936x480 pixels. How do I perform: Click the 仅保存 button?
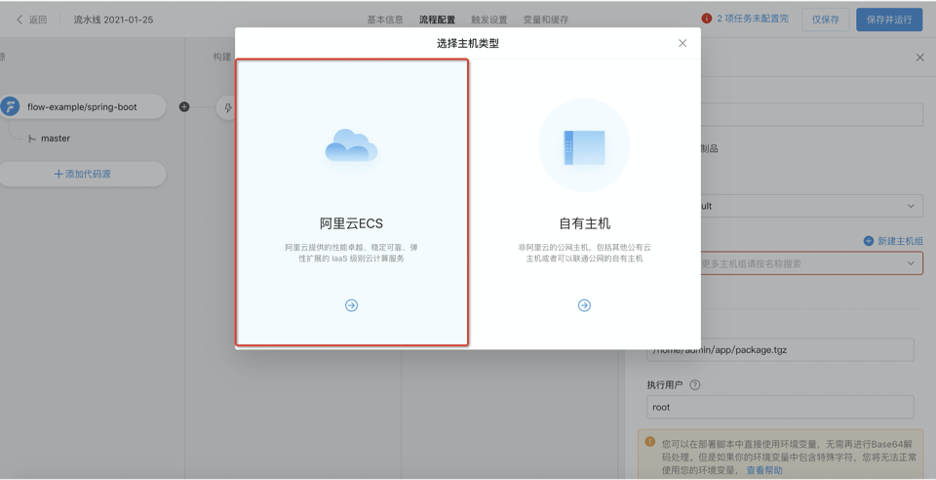[825, 19]
